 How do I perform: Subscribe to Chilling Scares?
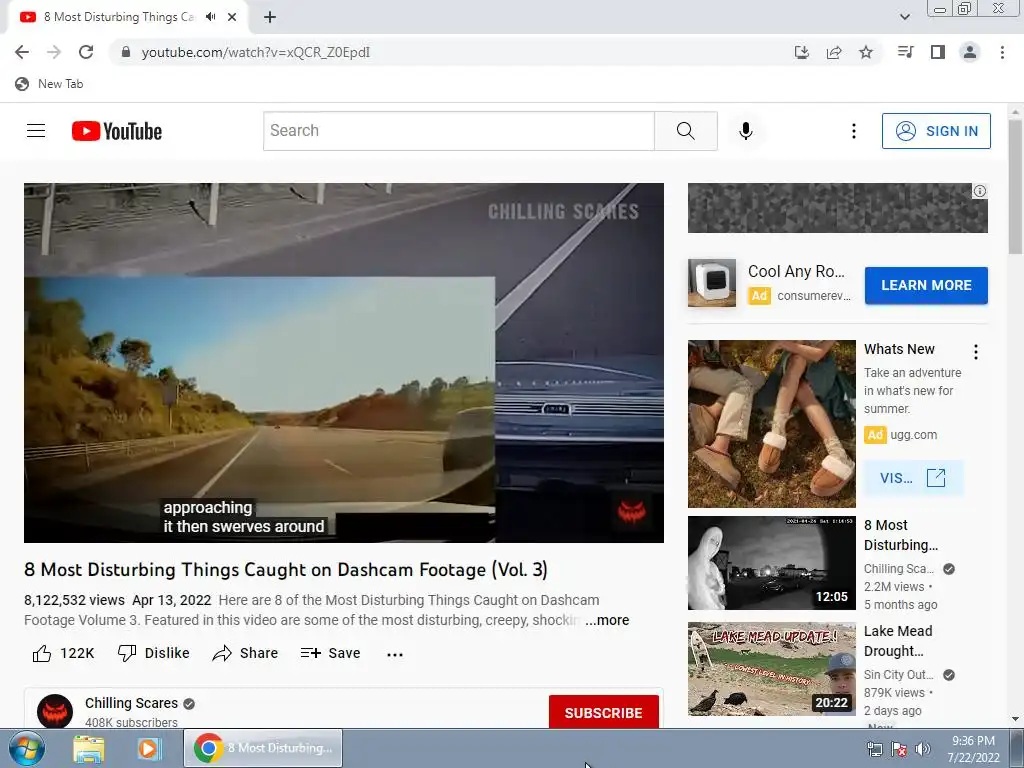[x=603, y=712]
